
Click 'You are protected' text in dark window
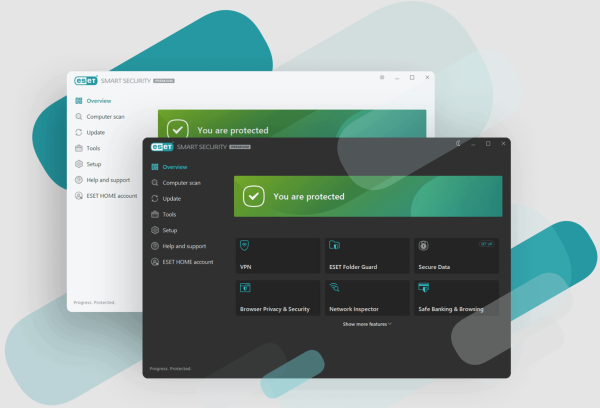pyautogui.click(x=309, y=197)
